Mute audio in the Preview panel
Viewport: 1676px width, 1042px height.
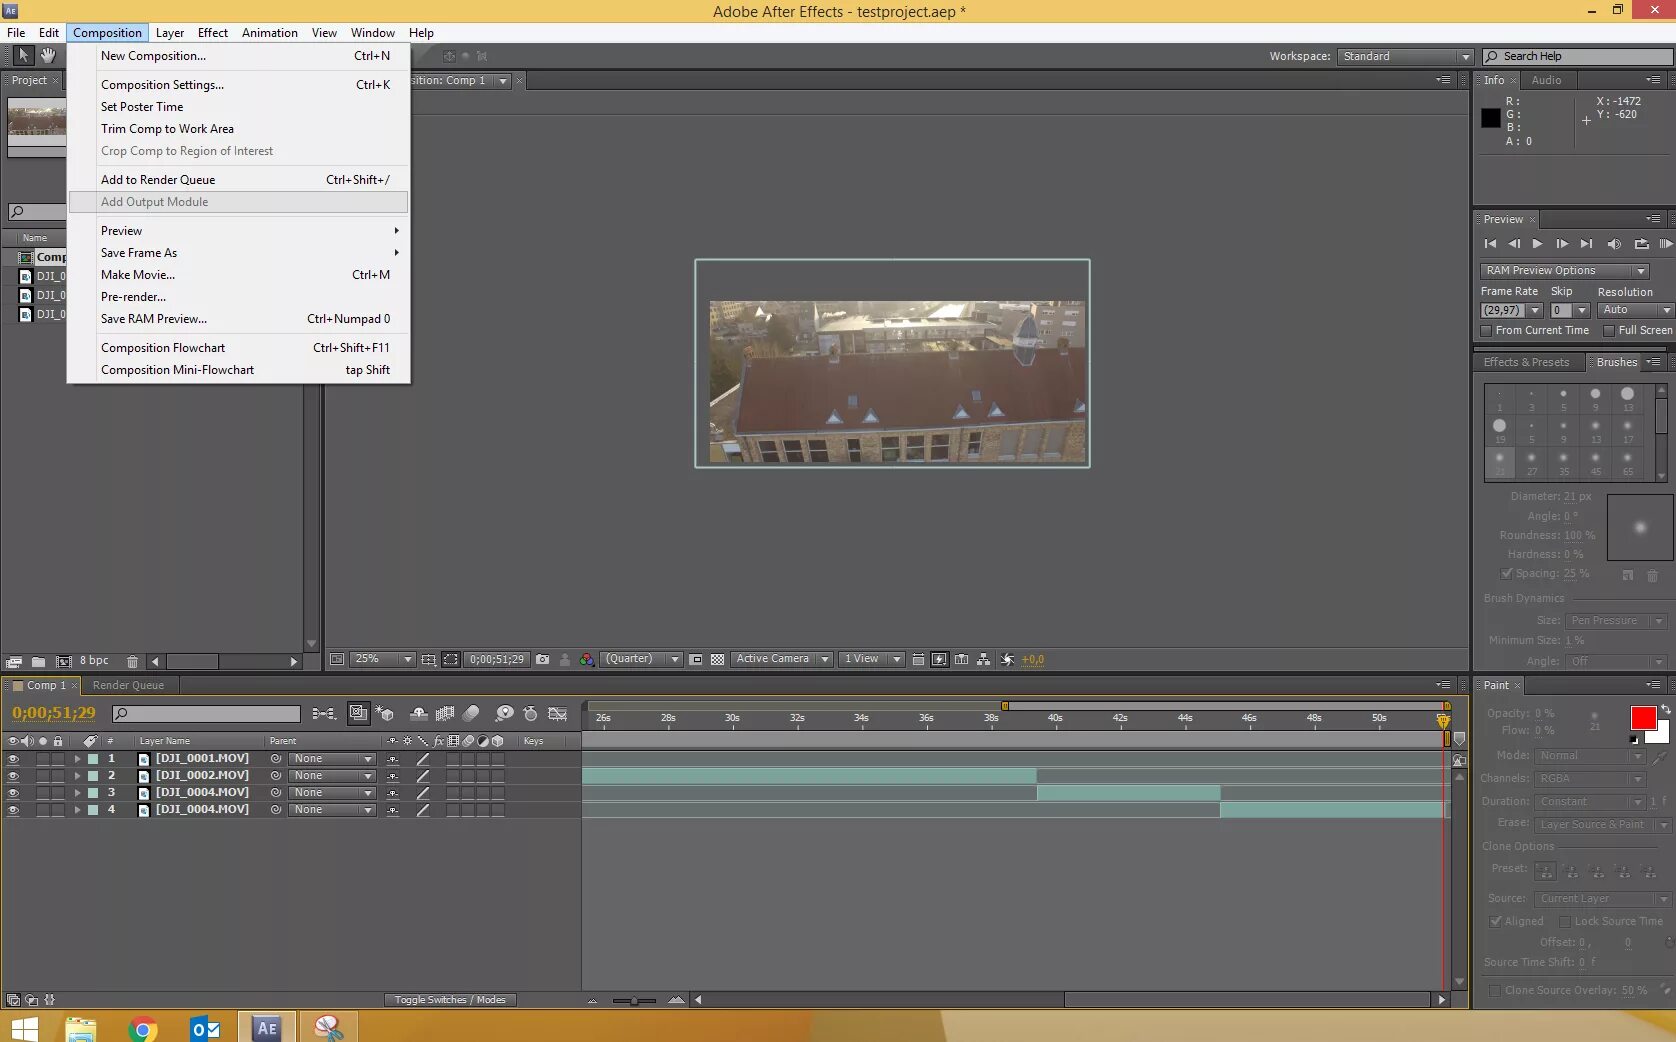1613,244
